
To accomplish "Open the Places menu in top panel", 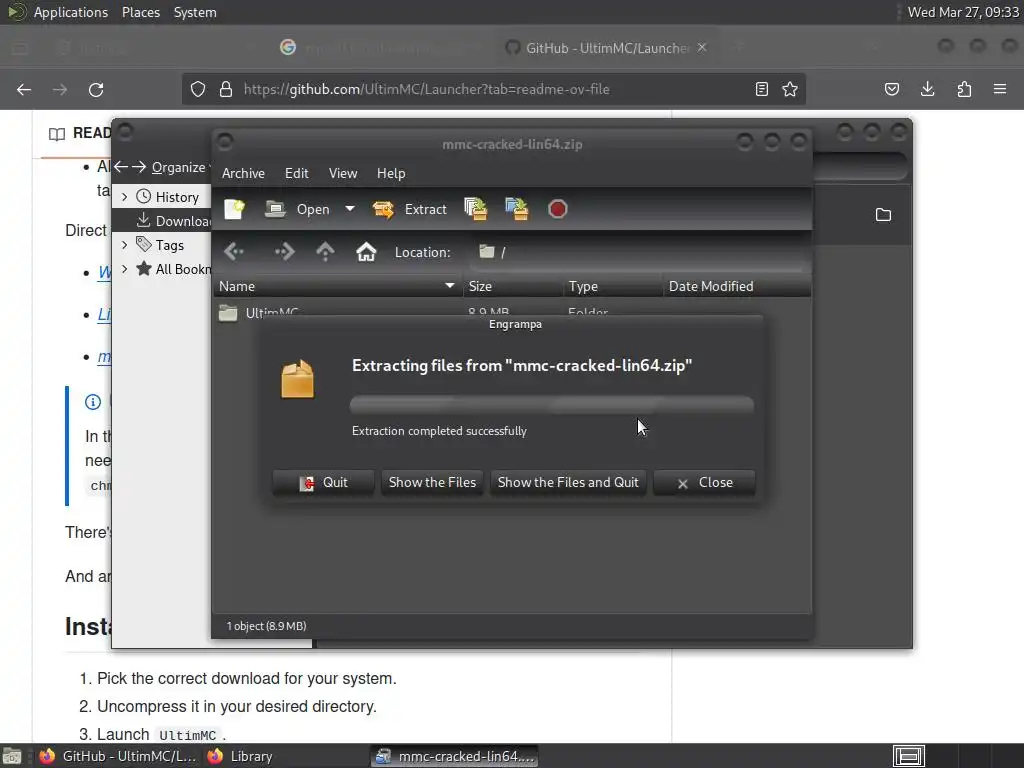I will tap(140, 12).
